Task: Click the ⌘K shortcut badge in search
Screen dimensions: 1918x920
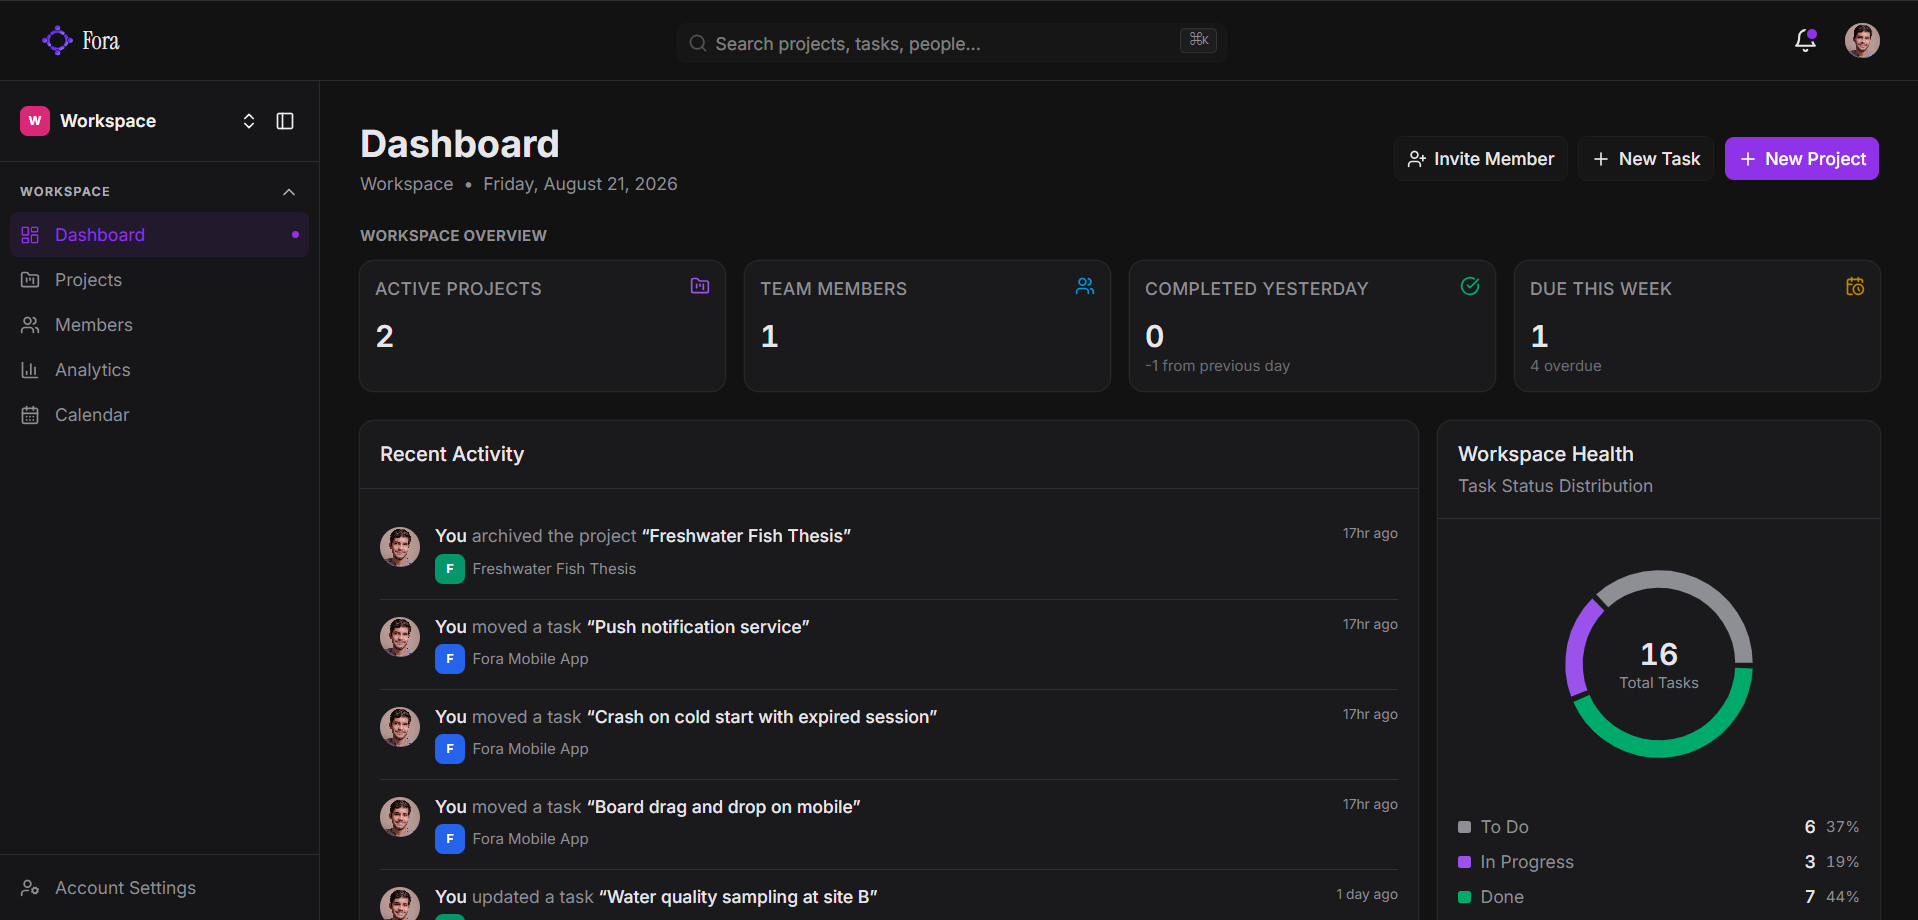Action: pos(1198,40)
